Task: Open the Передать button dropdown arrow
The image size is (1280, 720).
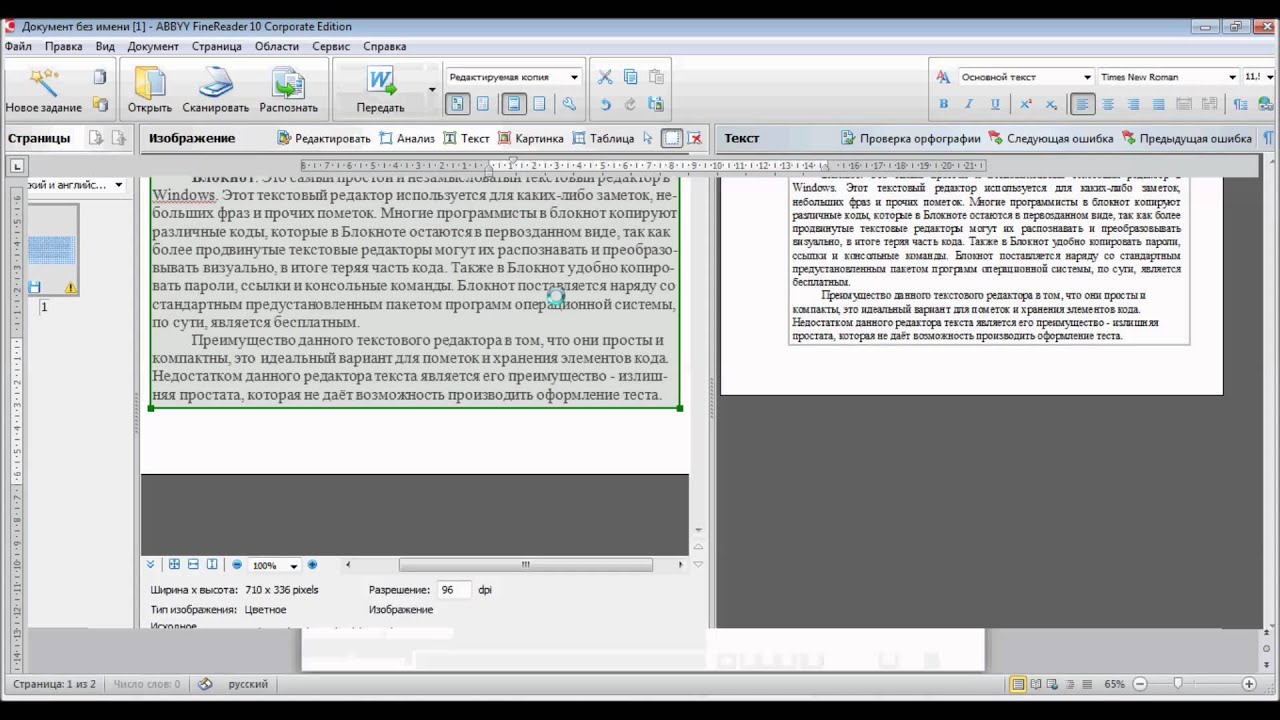Action: 432,89
